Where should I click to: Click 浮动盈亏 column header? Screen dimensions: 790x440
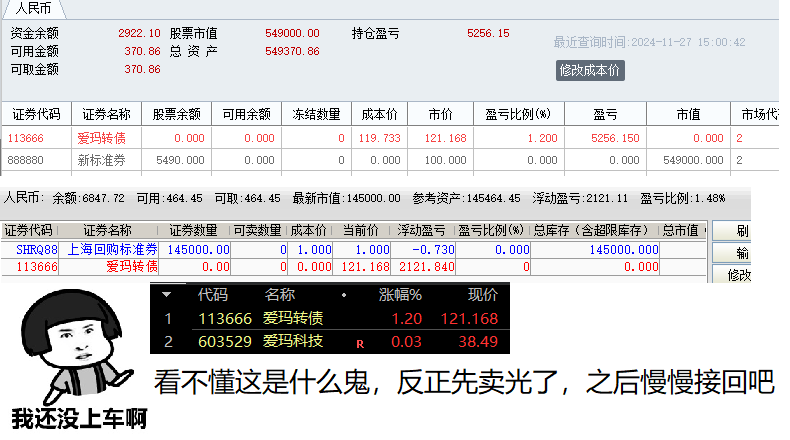[x=421, y=230]
